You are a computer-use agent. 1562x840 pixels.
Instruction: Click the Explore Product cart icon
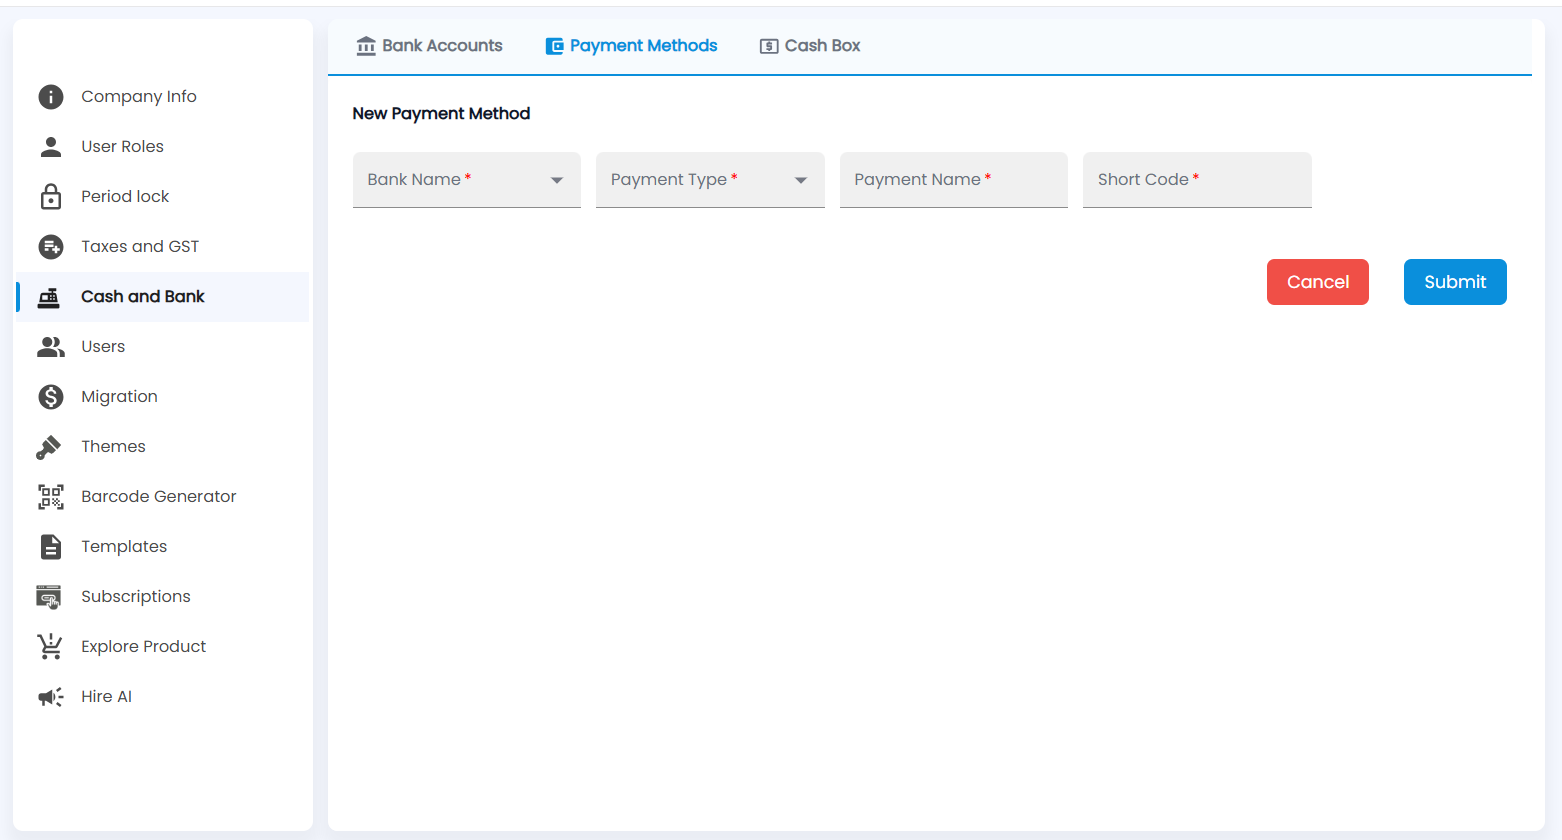pyautogui.click(x=49, y=647)
